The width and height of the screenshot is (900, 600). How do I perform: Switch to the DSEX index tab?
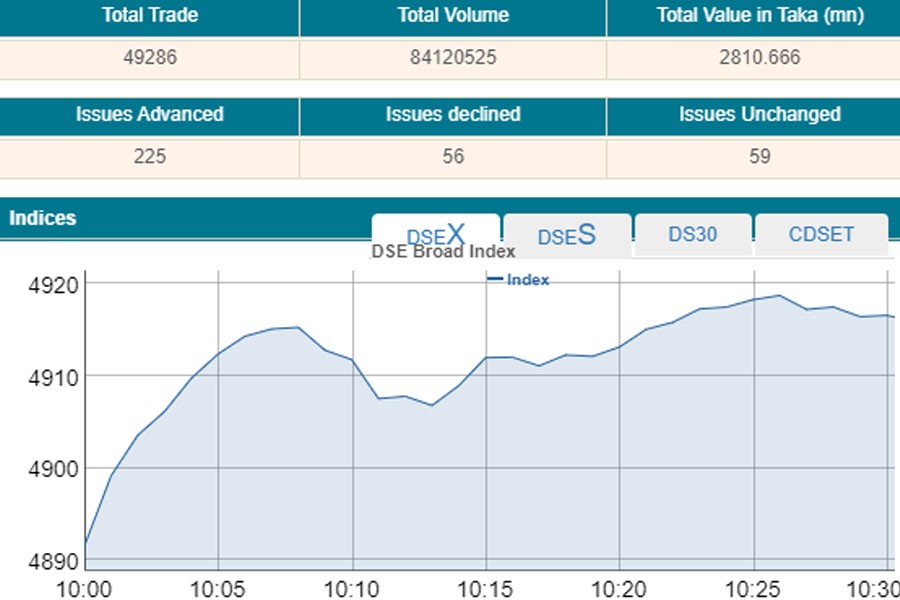click(435, 235)
